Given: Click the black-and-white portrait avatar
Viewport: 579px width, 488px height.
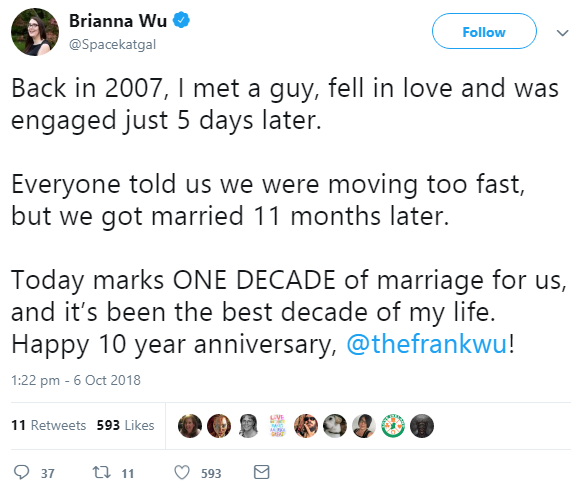Looking at the screenshot, I should click(248, 426).
